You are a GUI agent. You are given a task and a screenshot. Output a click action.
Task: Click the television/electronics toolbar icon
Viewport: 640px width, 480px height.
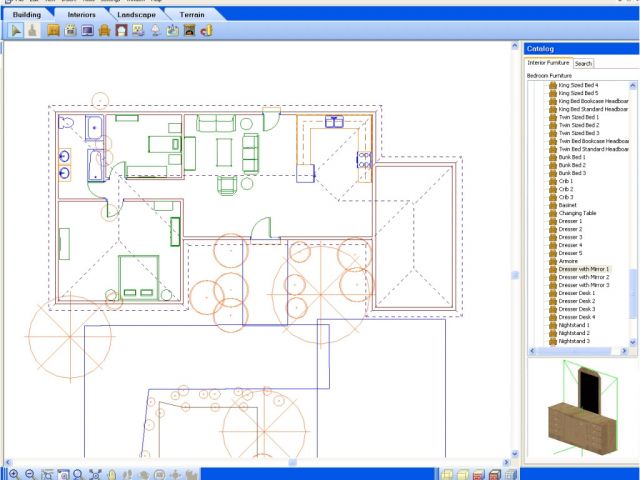tap(87, 31)
